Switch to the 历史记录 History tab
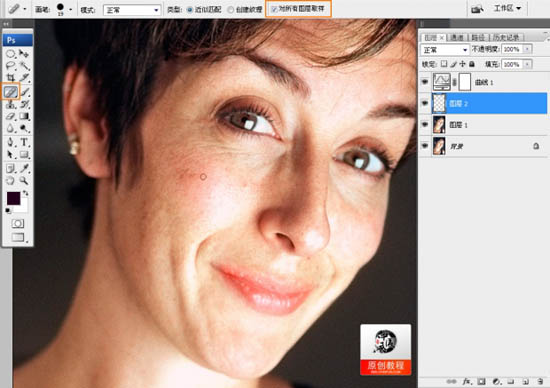This screenshot has width=550, height=388. click(506, 38)
